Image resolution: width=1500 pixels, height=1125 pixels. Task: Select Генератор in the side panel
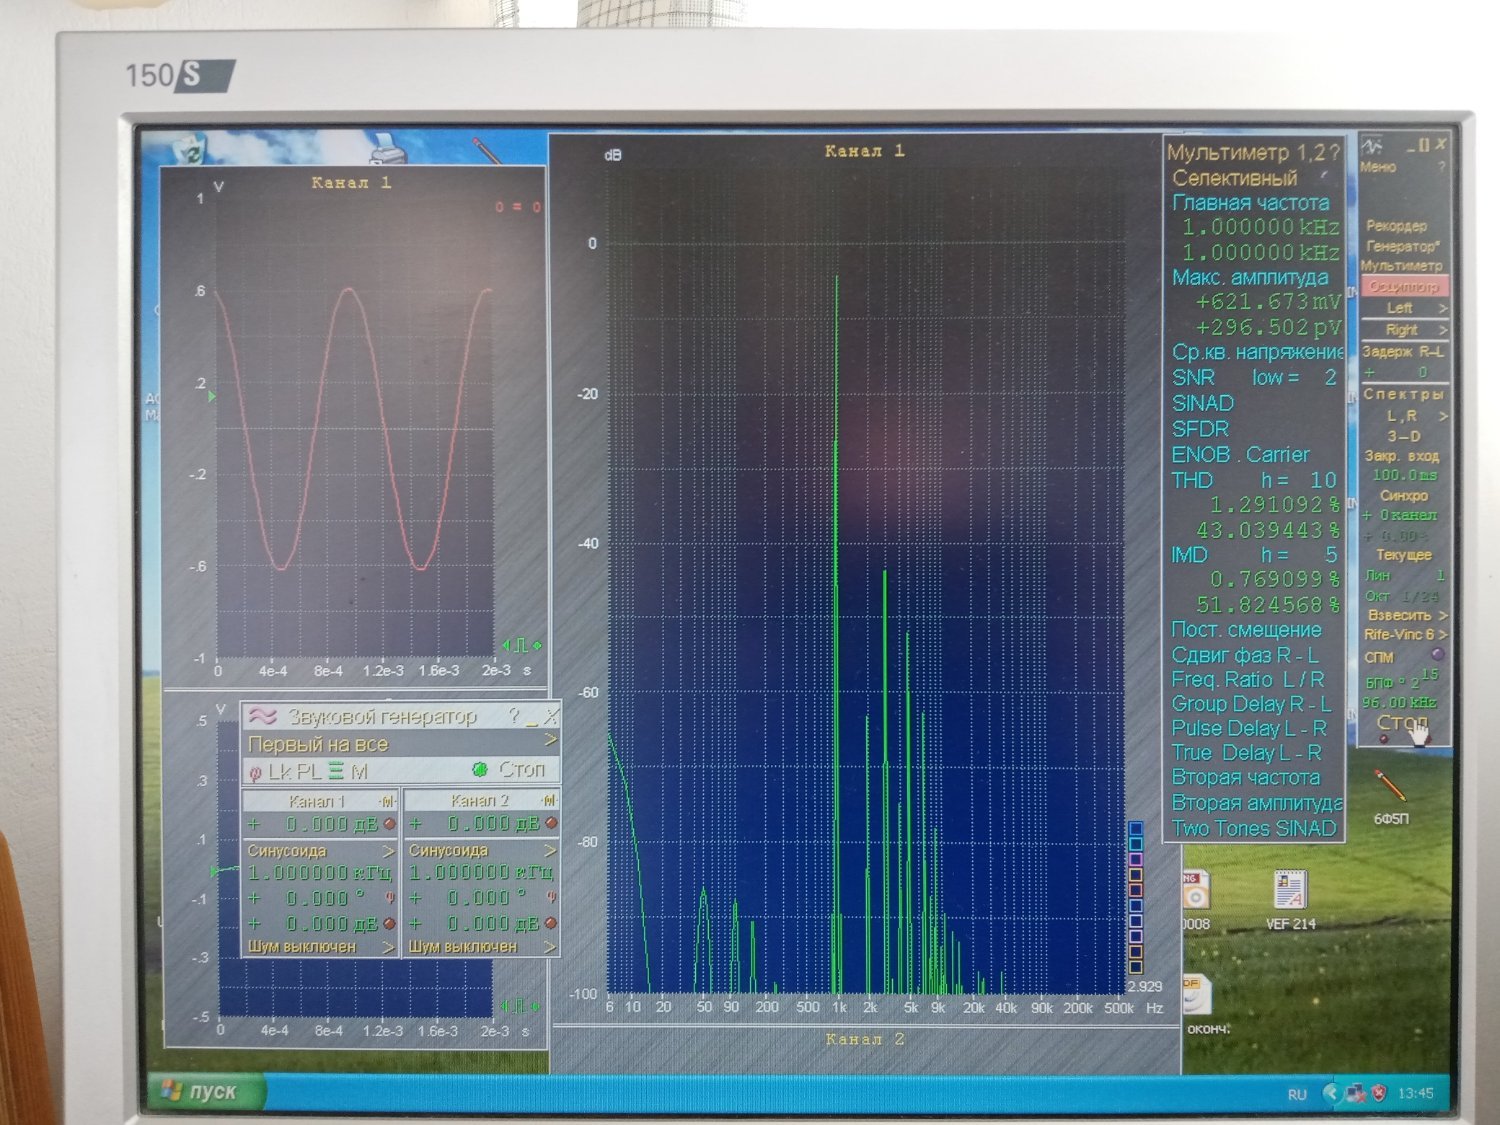coord(1402,246)
